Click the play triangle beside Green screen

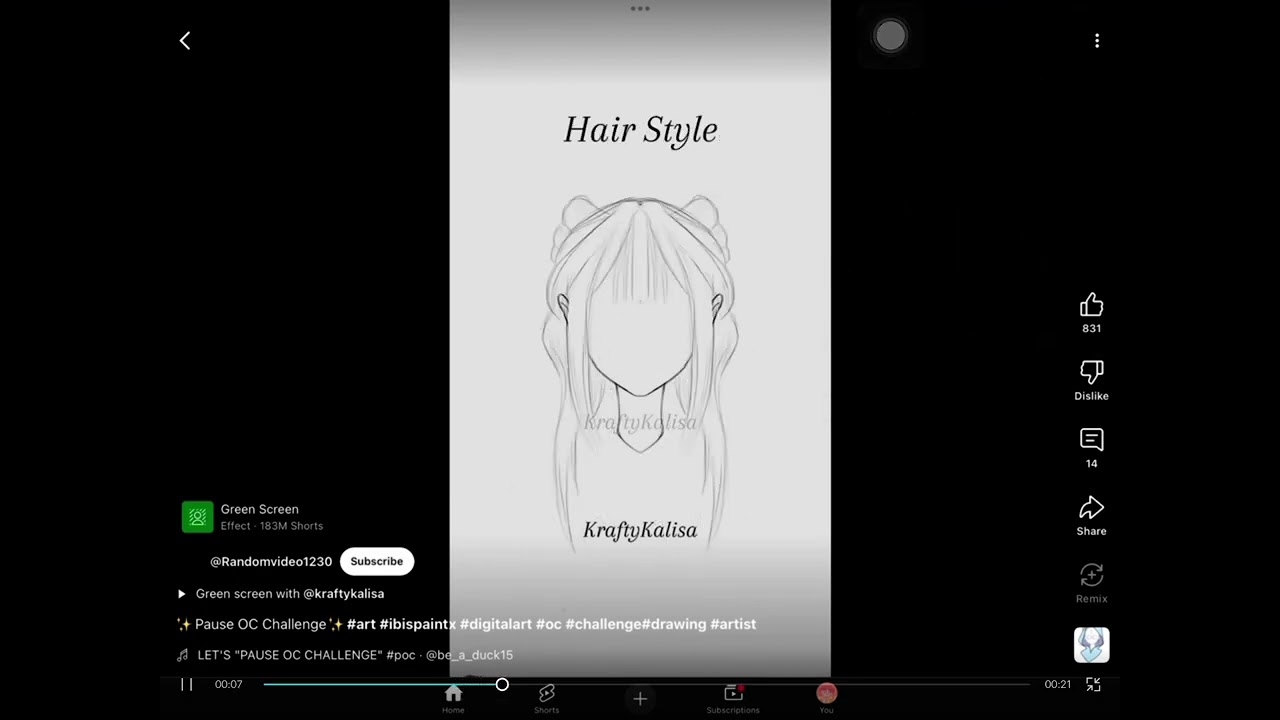click(182, 594)
